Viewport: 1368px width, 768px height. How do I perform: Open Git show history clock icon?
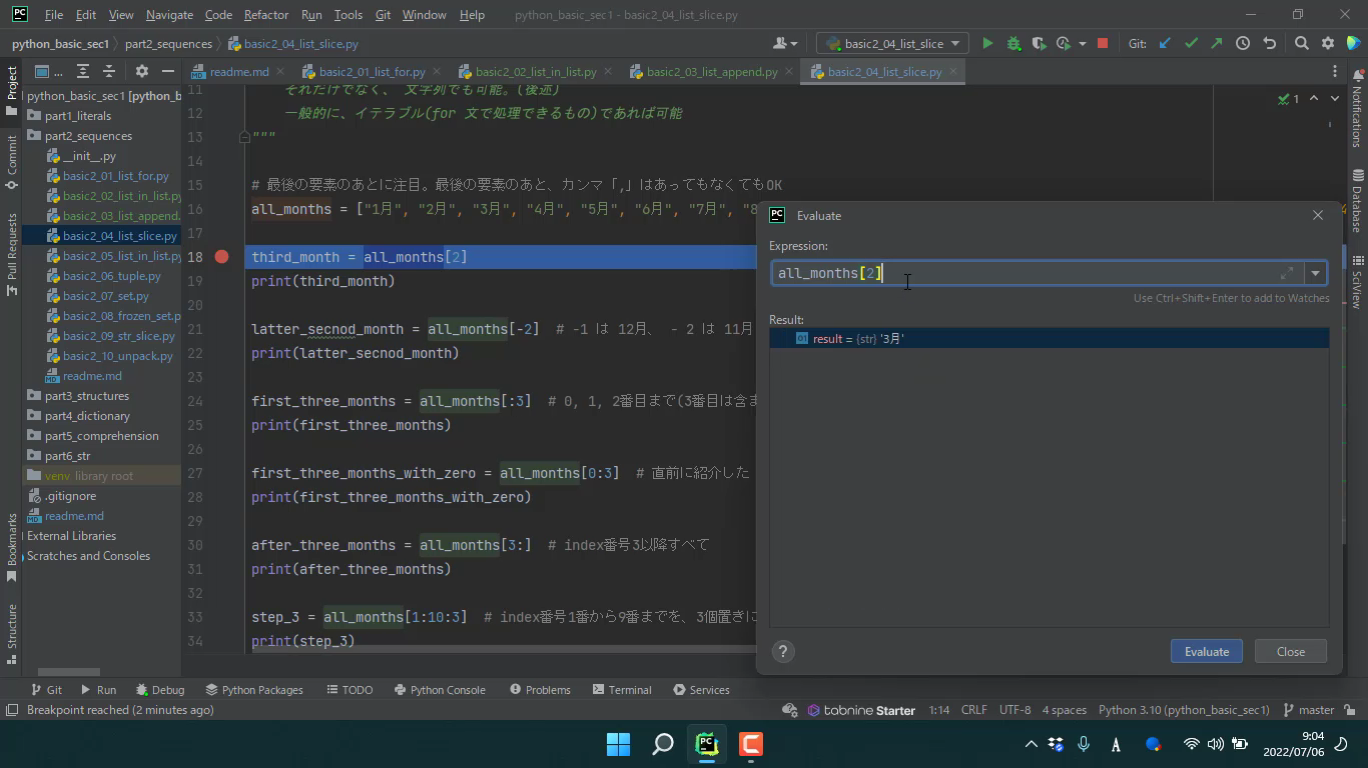point(1242,43)
